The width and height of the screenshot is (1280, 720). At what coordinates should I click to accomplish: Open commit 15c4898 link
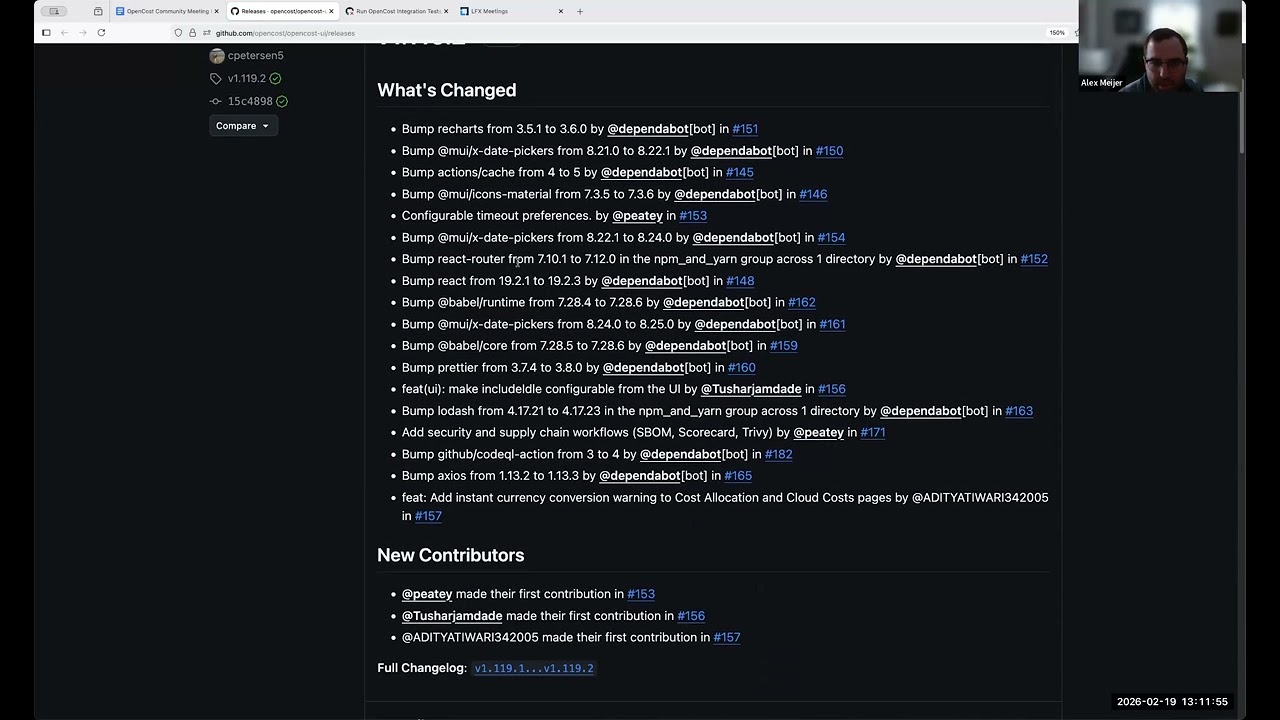click(x=250, y=101)
